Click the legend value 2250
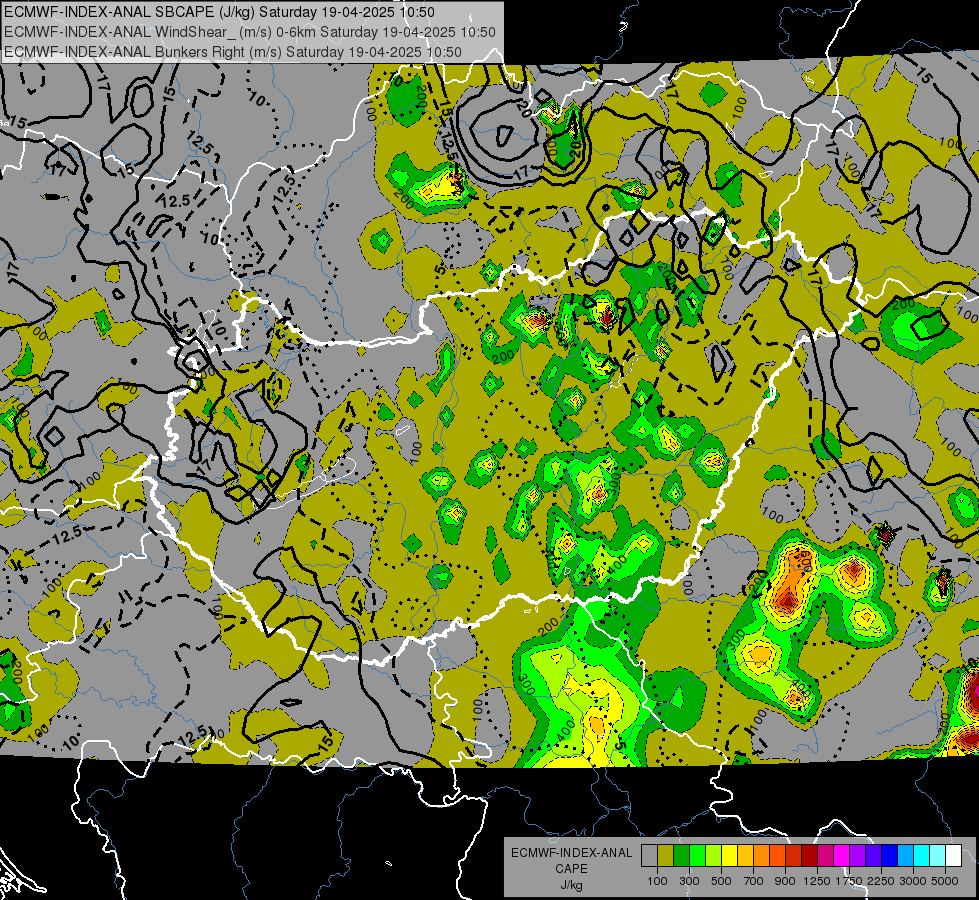 (881, 881)
